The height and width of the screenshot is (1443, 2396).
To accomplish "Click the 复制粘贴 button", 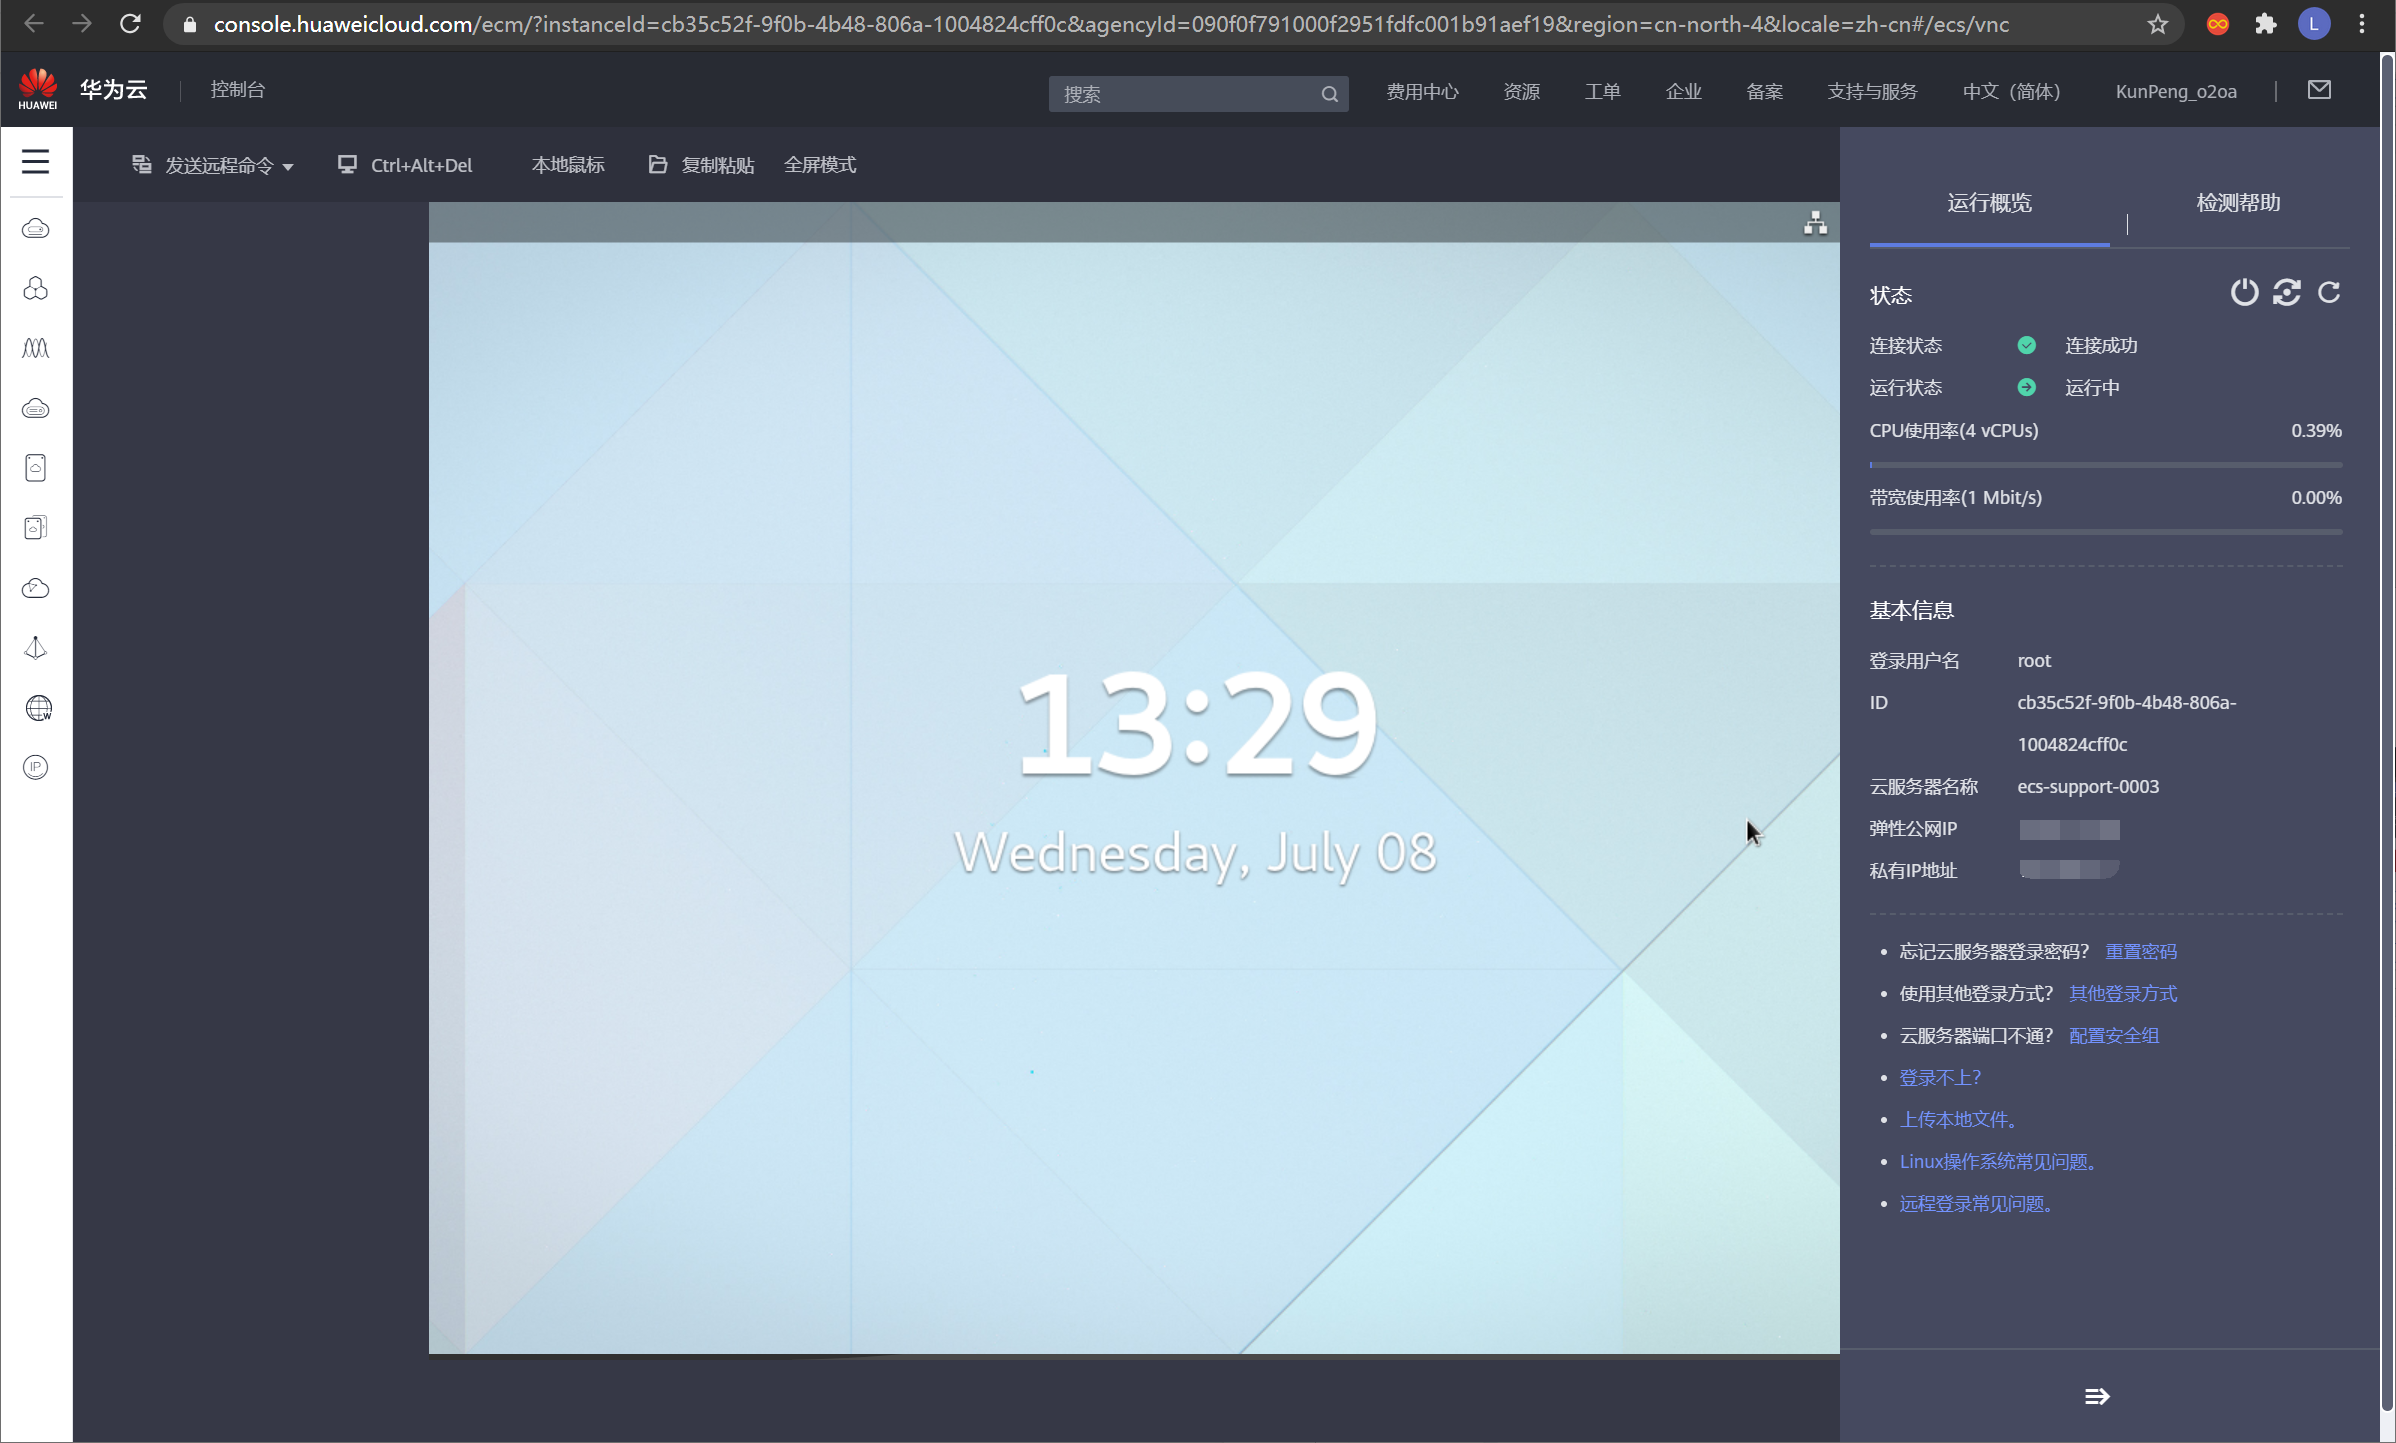I will point(701,165).
